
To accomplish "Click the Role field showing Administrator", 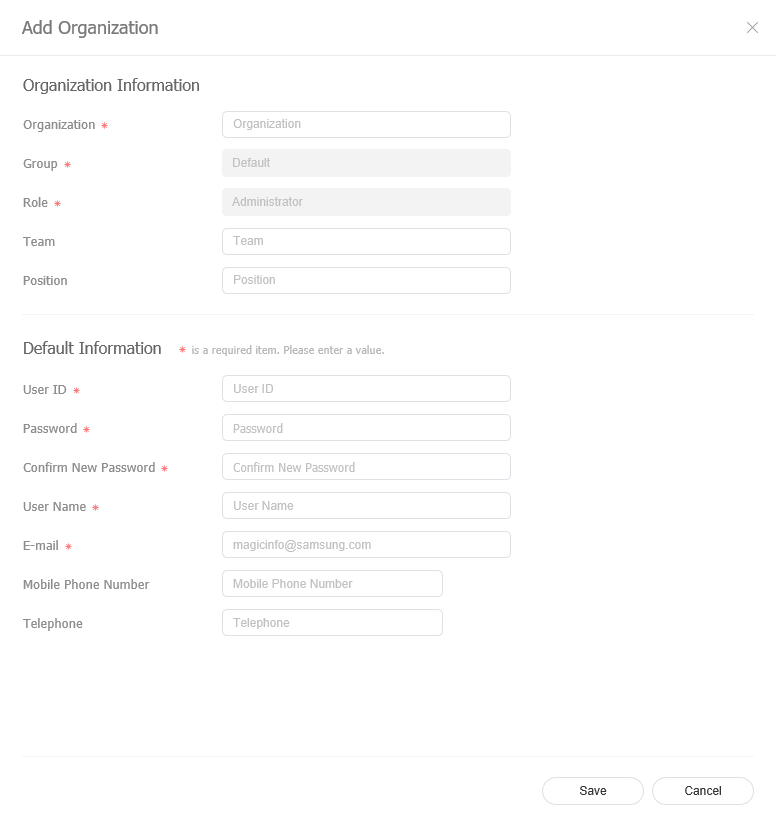I will [365, 201].
